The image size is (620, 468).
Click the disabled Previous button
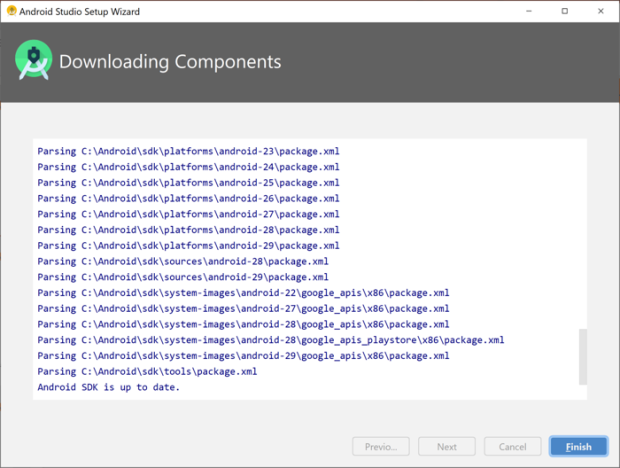[381, 447]
